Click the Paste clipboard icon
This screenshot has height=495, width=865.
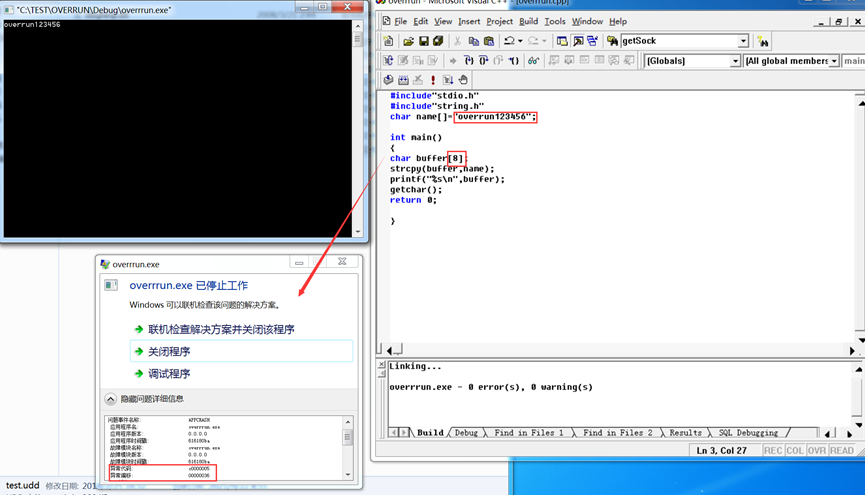[x=489, y=41]
